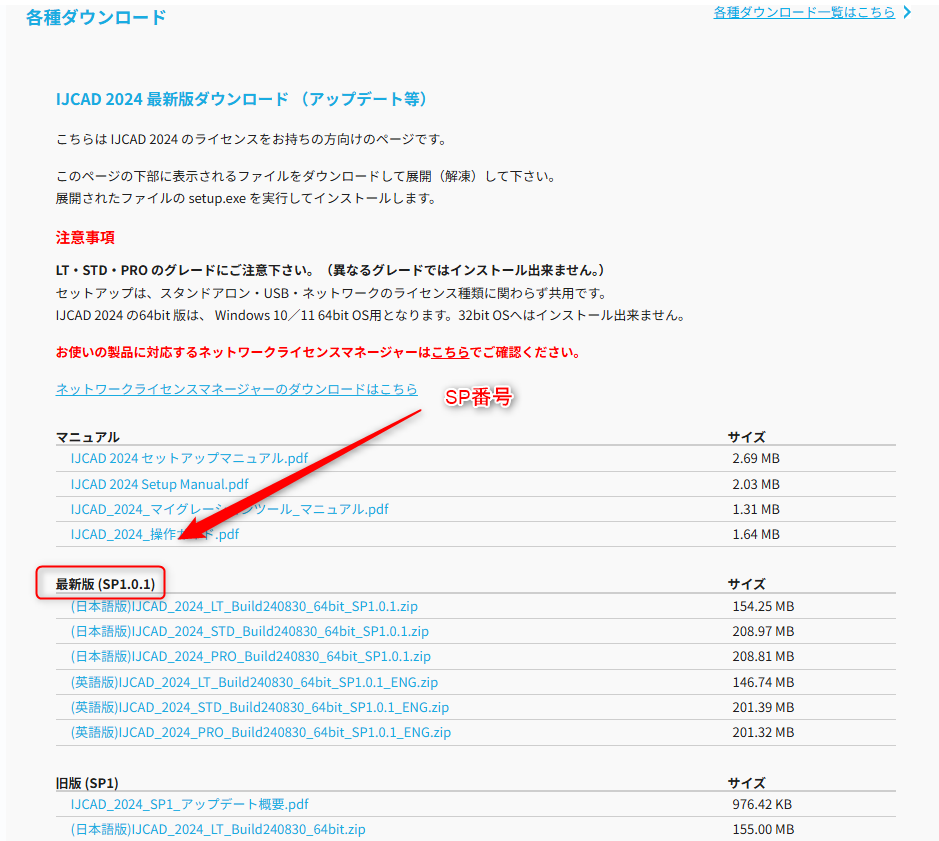Image resolution: width=939 pixels, height=841 pixels.
Task: Click the 各種ダウンロード page heading
Action: coord(96,17)
